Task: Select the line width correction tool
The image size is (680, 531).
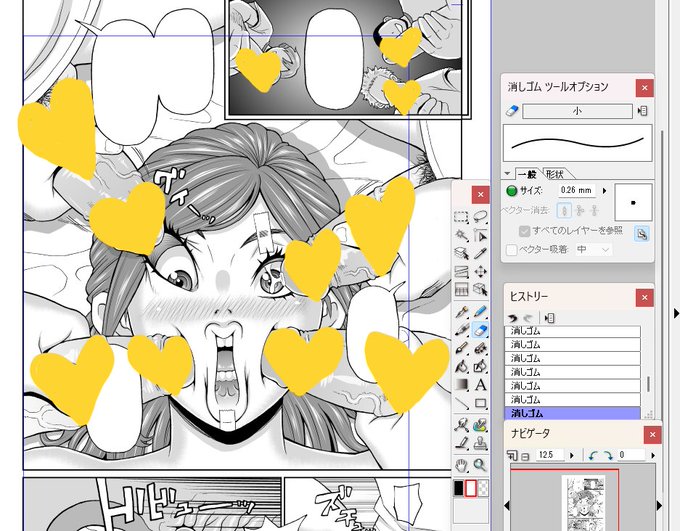Action: coord(461,443)
